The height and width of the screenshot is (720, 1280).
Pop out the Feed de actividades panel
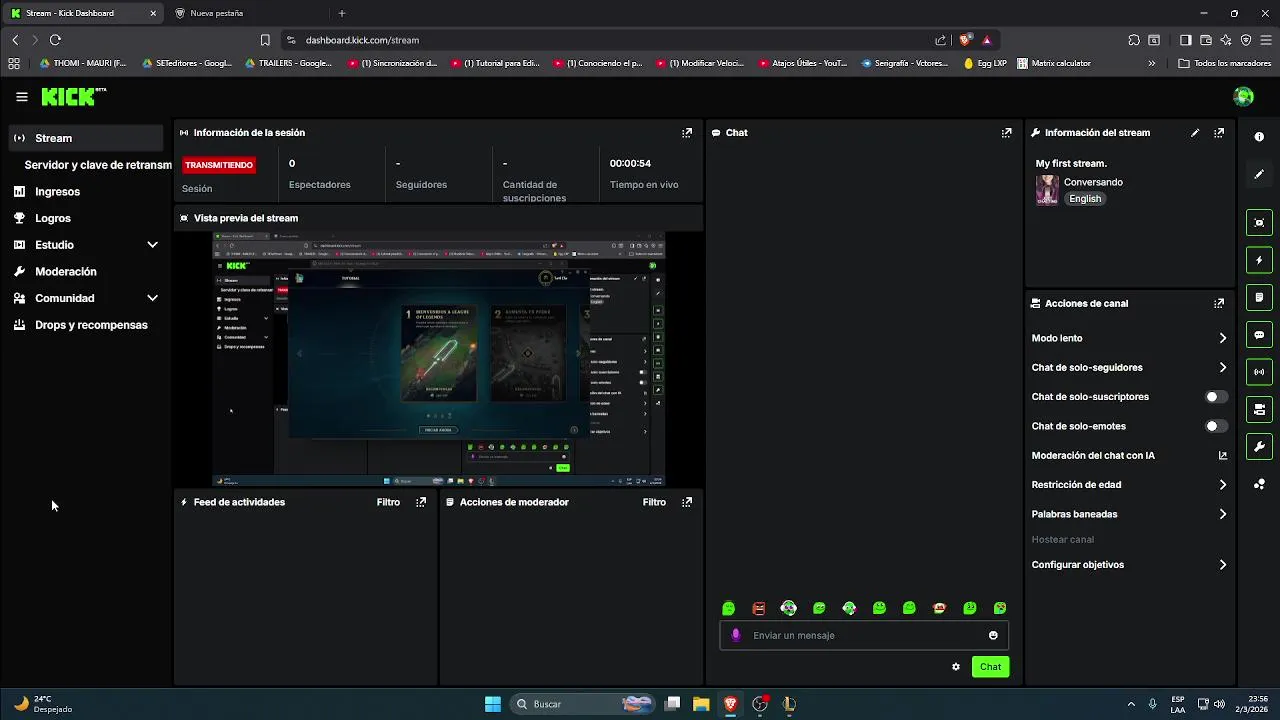tap(421, 502)
